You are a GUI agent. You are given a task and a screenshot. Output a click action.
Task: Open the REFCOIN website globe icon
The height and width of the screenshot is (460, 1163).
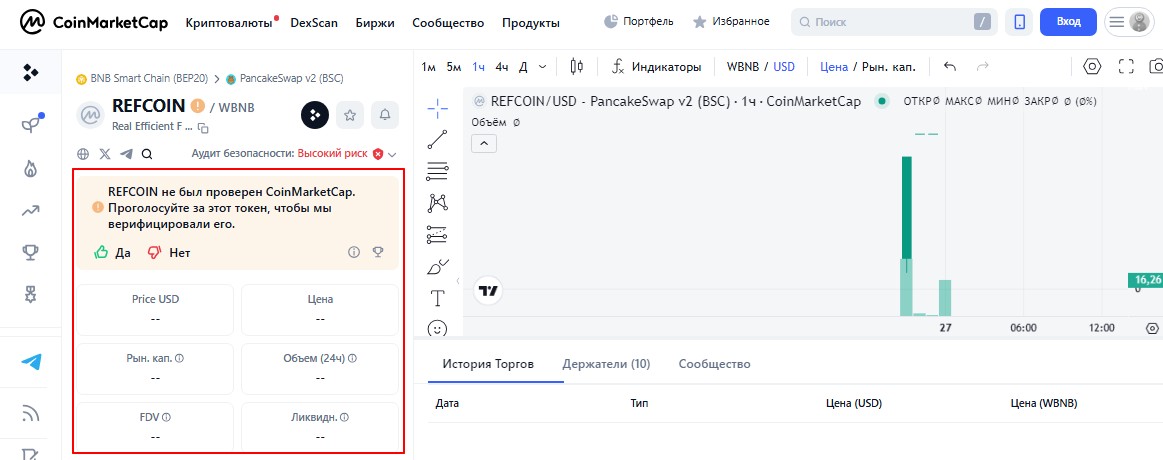pyautogui.click(x=84, y=154)
